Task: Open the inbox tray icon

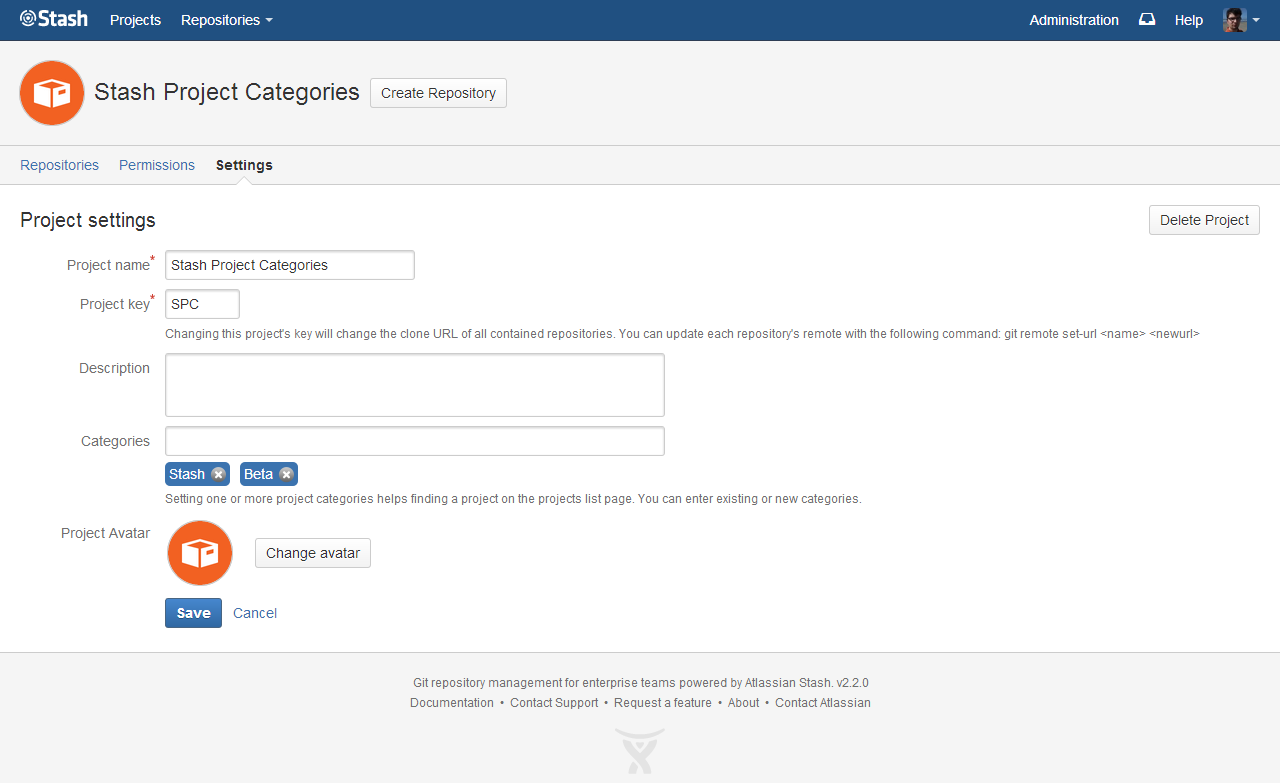Action: point(1147,20)
